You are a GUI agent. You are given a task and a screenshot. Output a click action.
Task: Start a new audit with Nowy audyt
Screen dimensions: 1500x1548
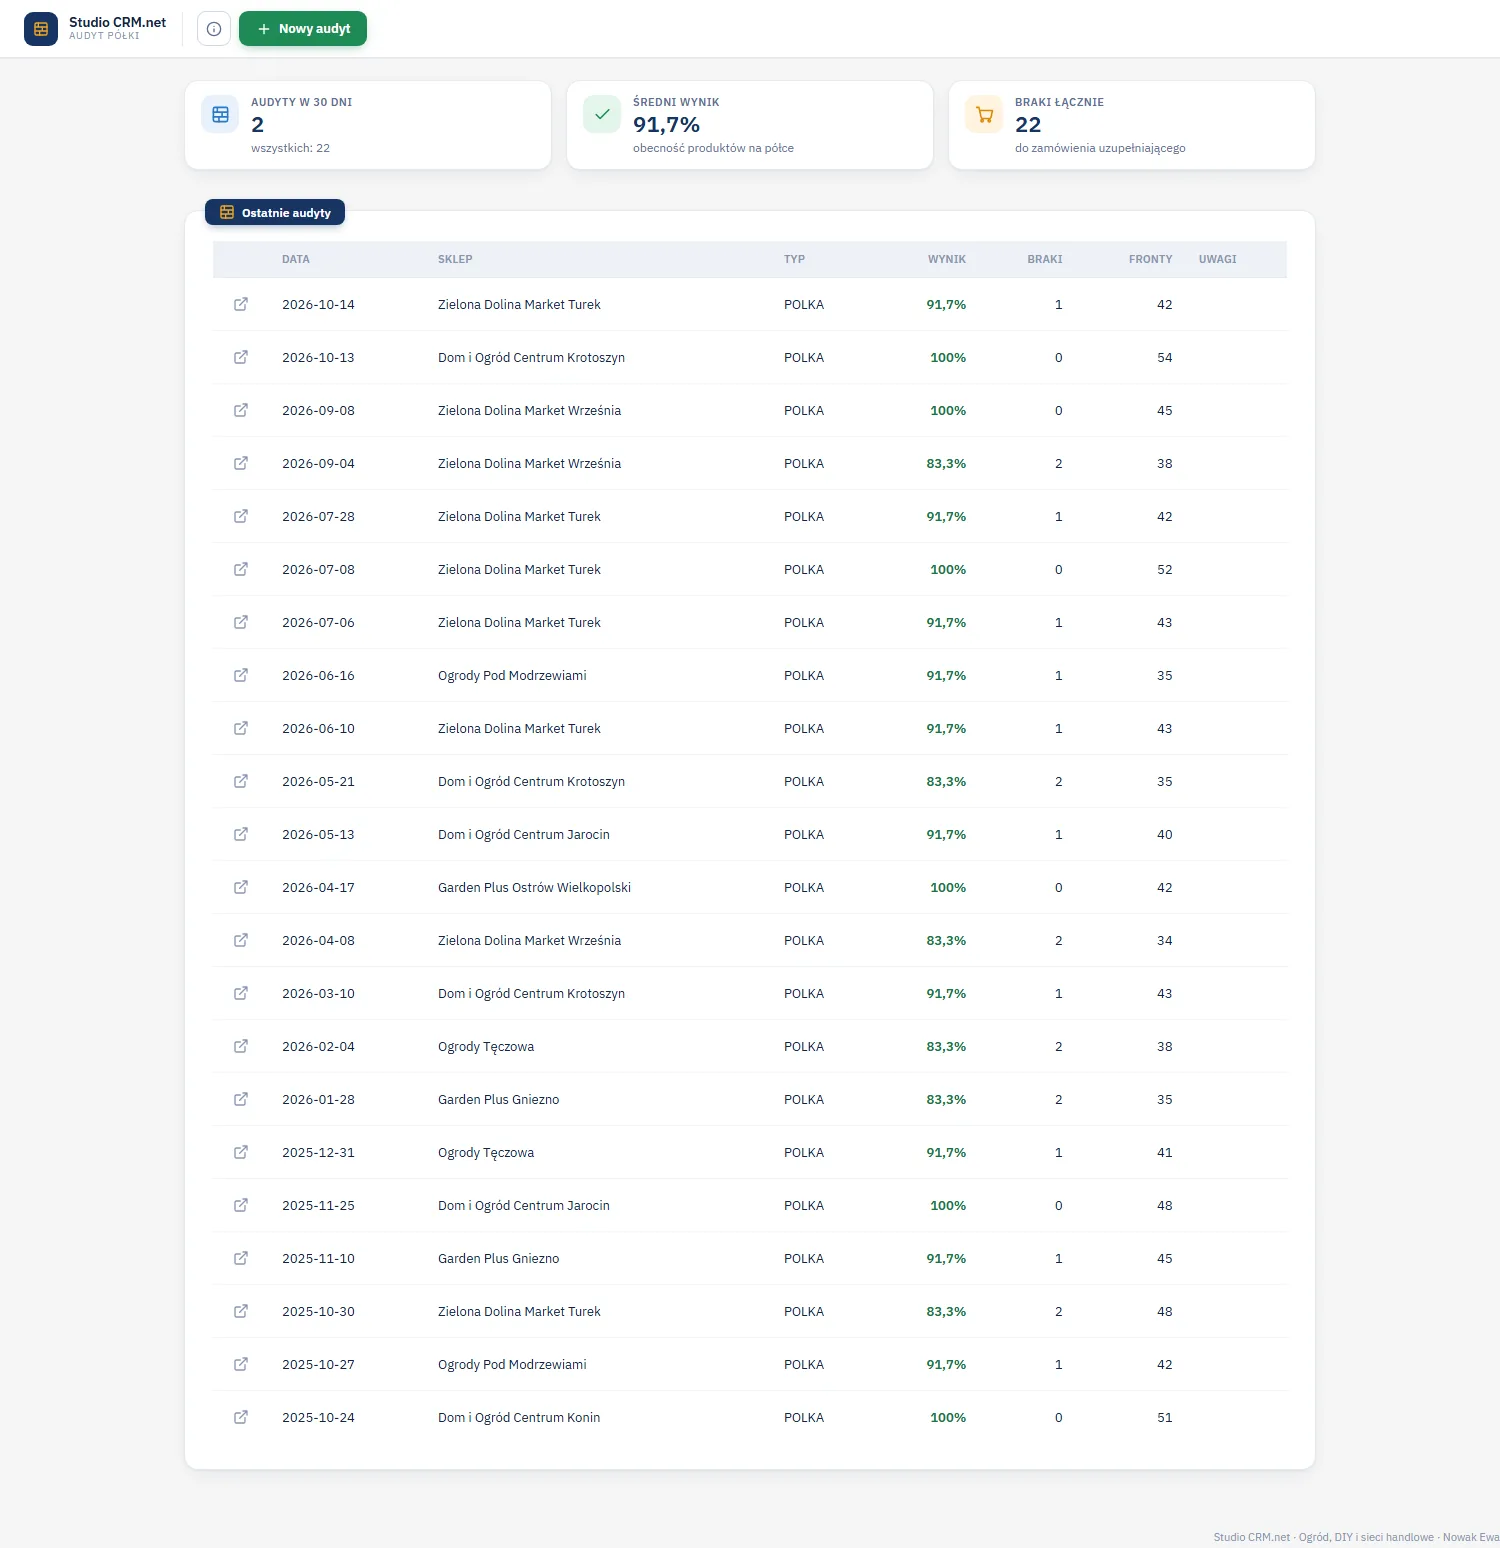point(303,29)
